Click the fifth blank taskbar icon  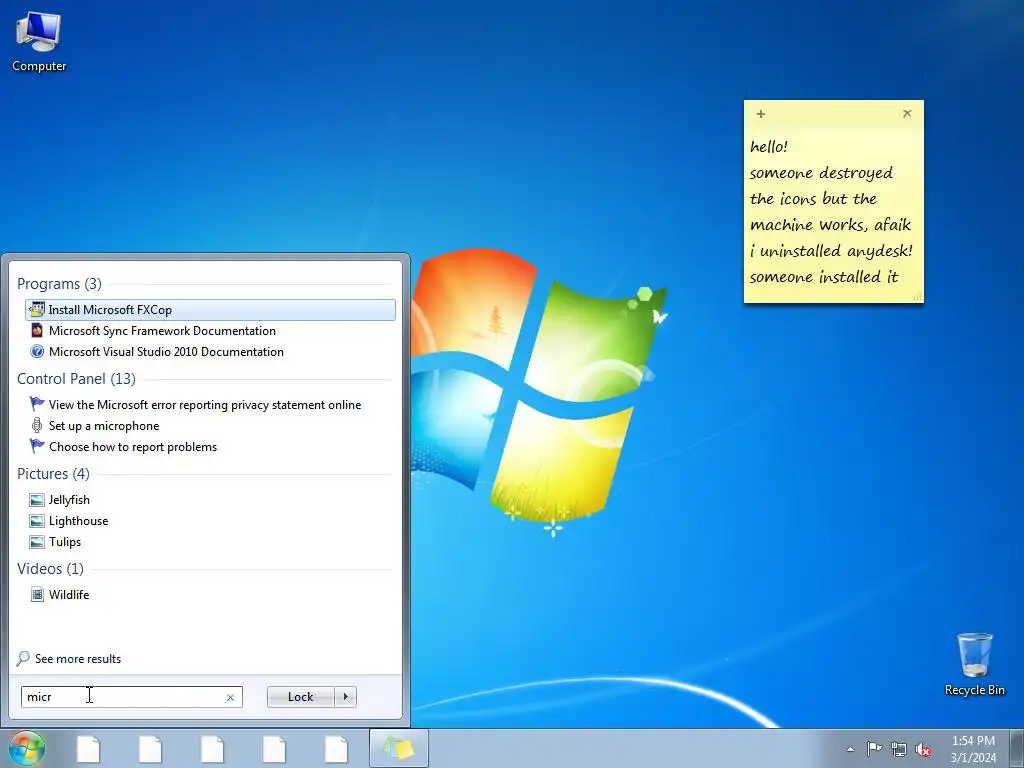336,749
